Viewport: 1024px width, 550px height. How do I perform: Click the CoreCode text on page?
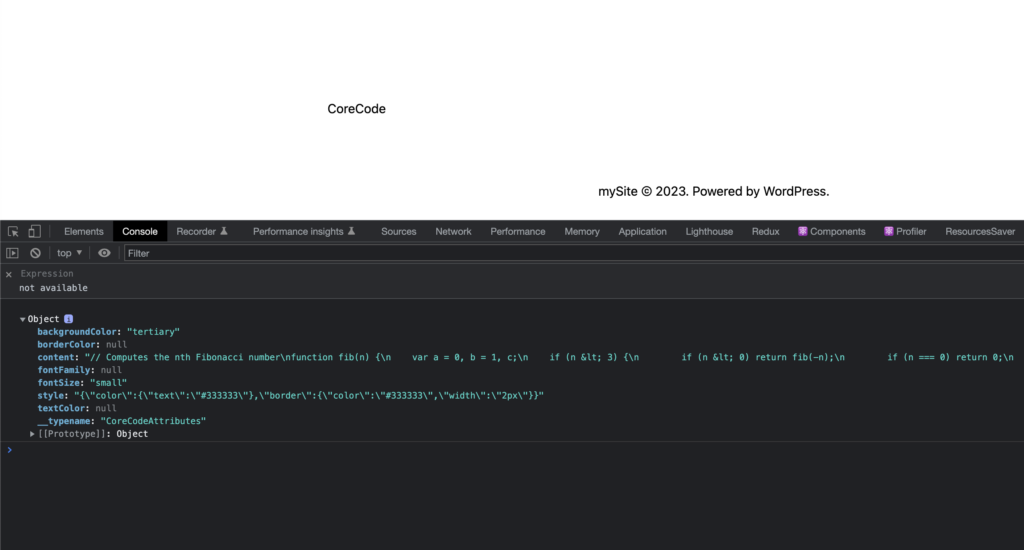(x=357, y=109)
